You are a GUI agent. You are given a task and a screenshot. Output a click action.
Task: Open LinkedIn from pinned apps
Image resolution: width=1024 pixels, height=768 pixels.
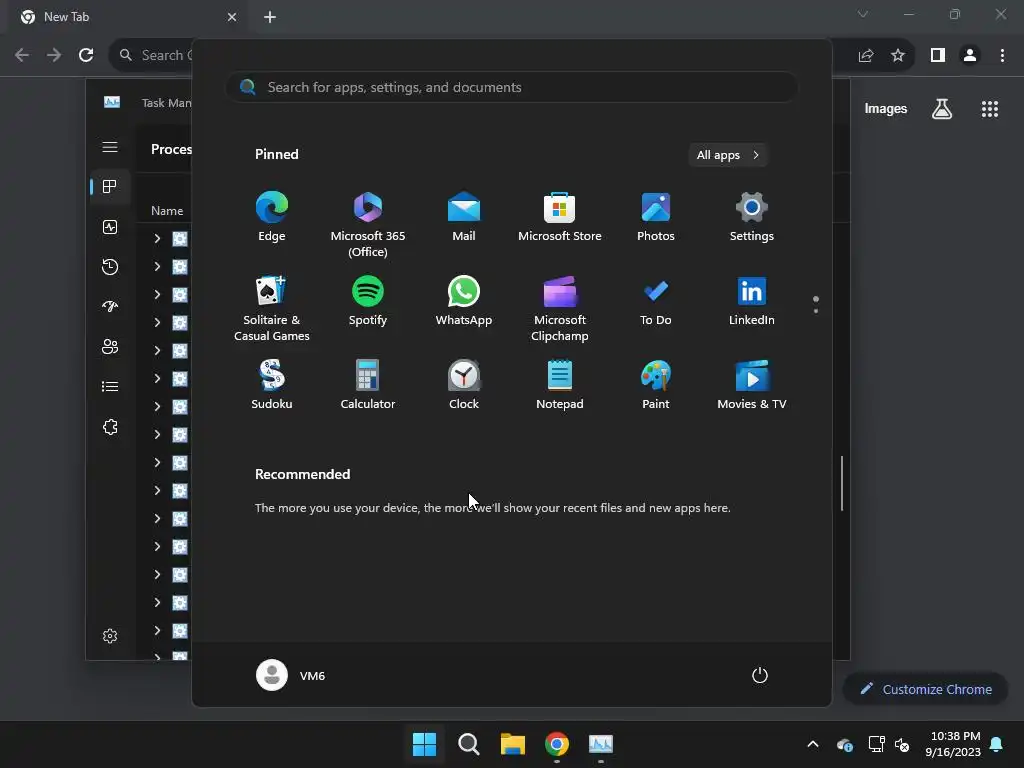[752, 301]
